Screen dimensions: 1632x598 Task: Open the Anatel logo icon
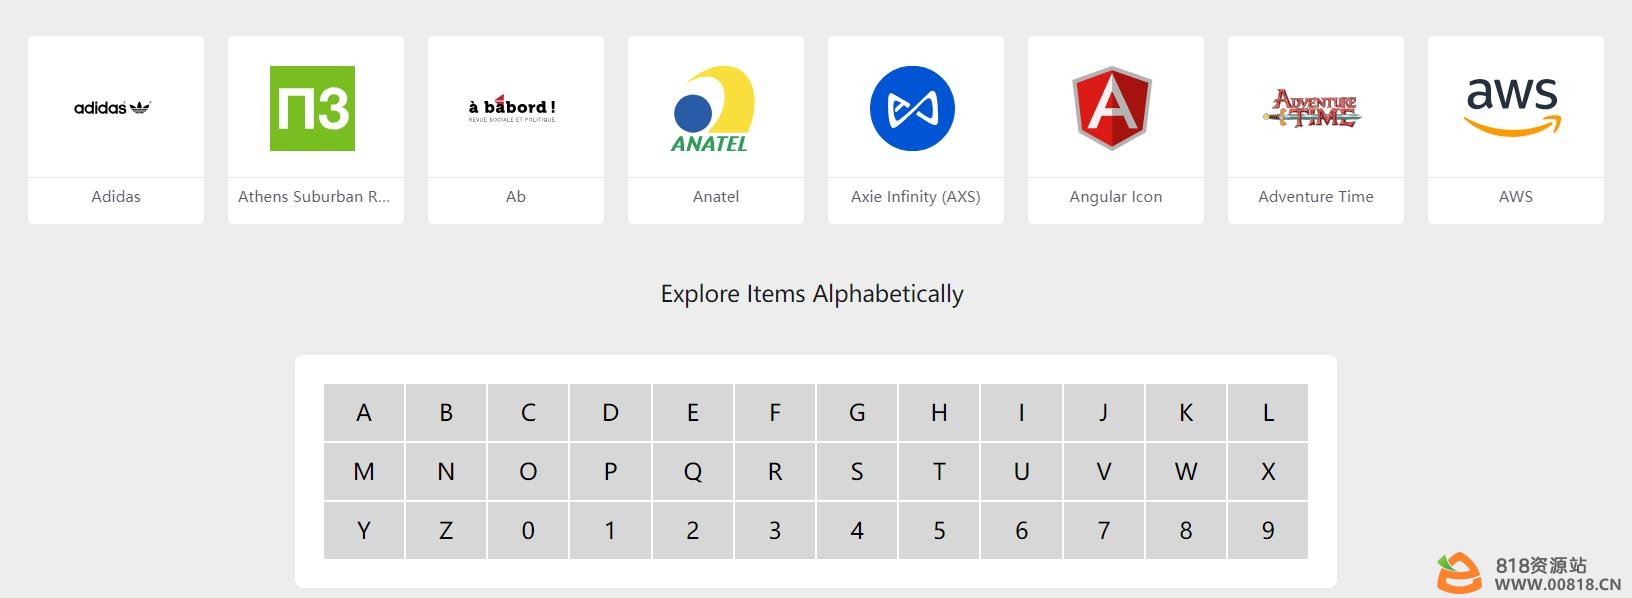click(712, 109)
